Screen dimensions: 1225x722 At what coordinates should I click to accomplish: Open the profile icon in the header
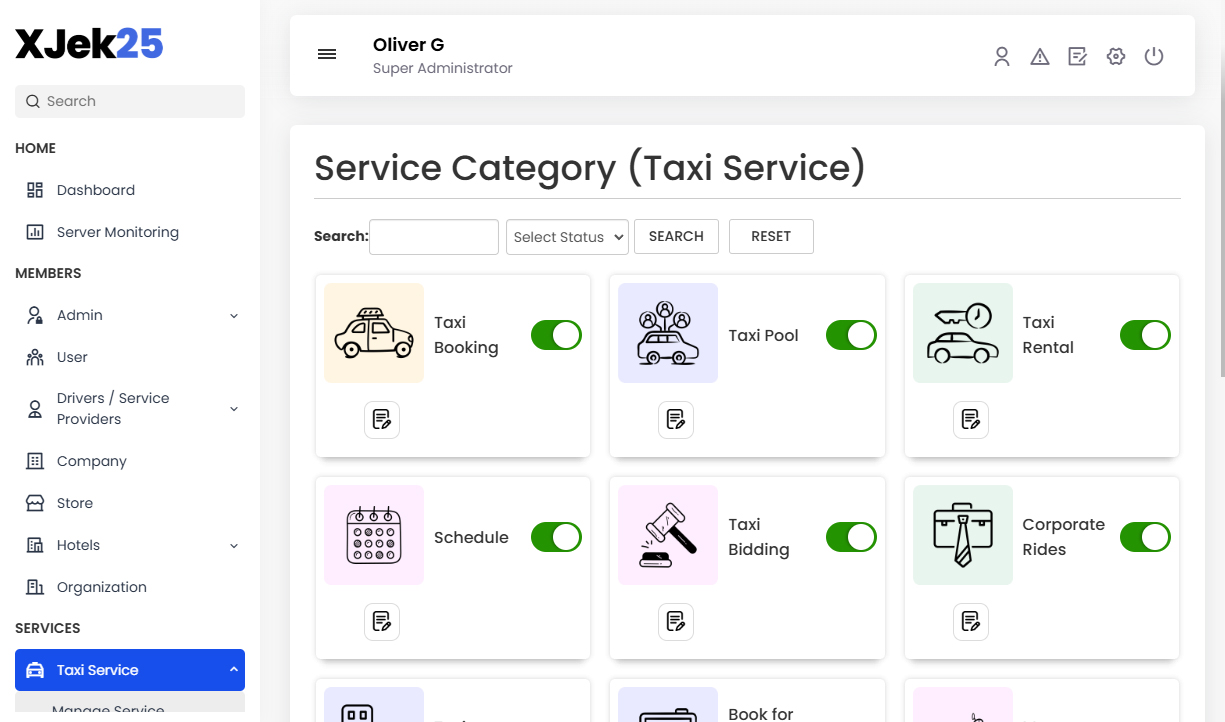pos(1002,56)
